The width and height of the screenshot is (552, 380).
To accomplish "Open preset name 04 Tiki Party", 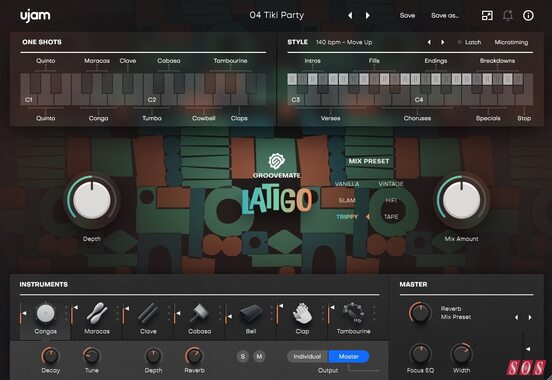I will [277, 15].
